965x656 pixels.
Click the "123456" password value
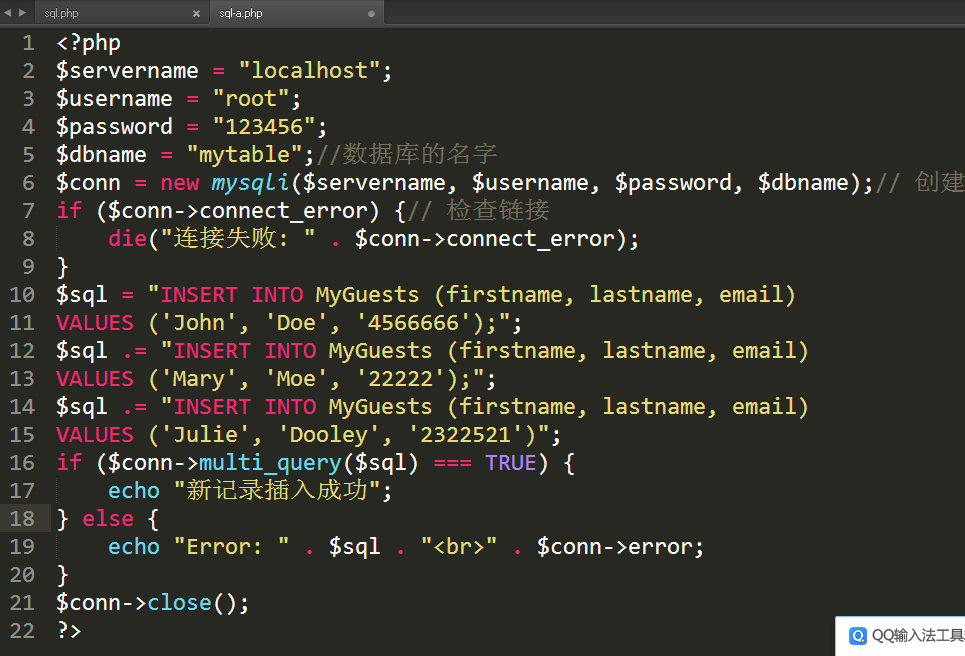[x=264, y=127]
